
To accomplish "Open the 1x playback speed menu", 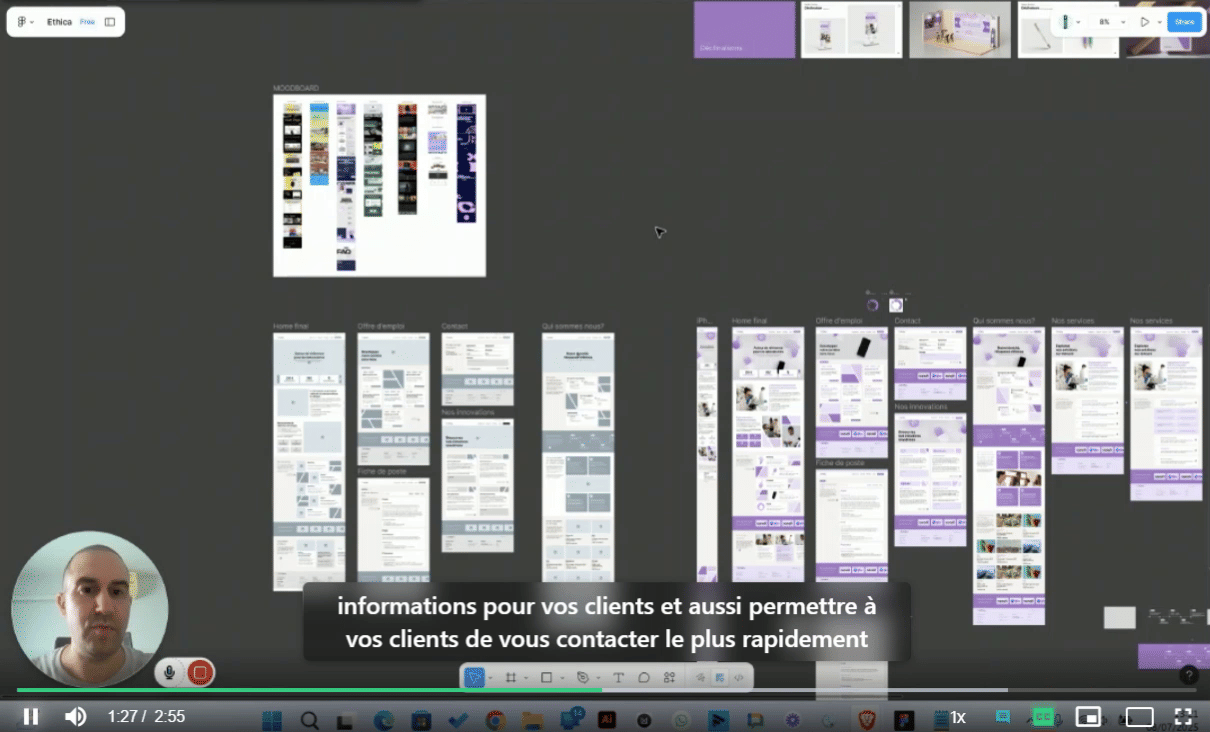I will coord(958,717).
